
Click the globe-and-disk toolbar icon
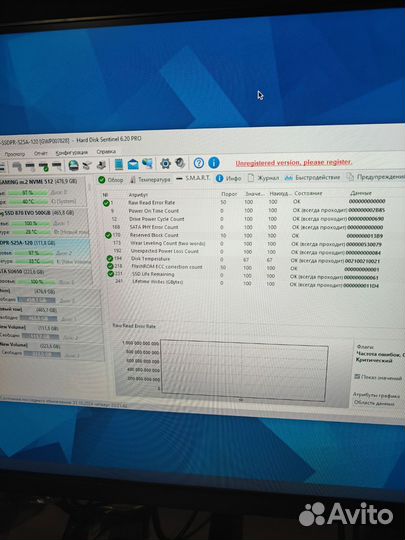tap(73, 166)
